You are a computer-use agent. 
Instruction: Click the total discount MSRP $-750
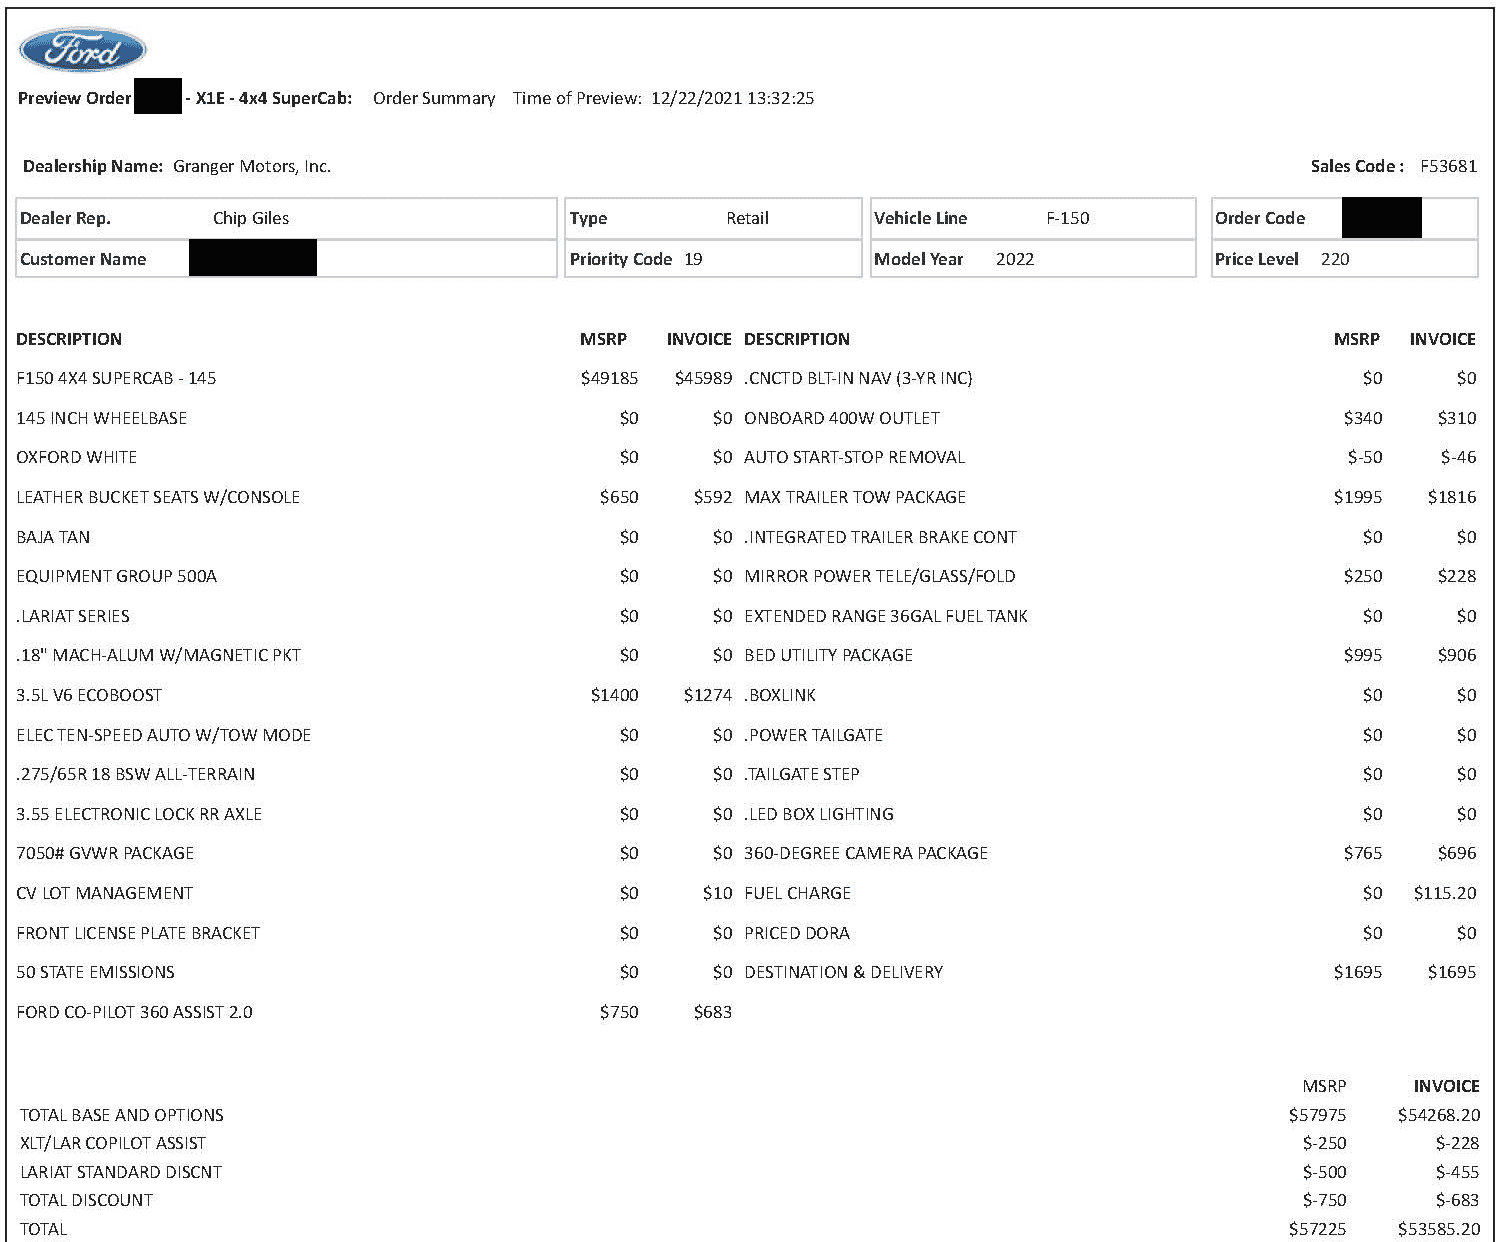point(1324,1200)
